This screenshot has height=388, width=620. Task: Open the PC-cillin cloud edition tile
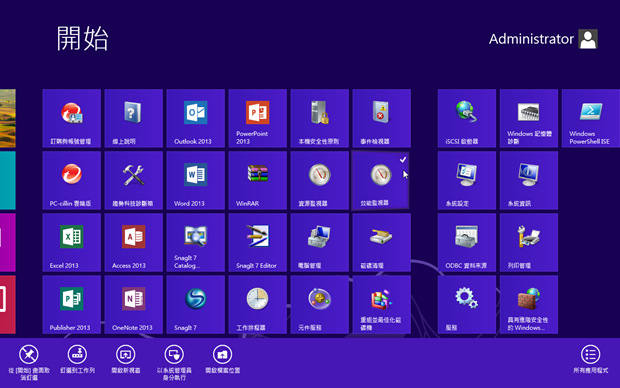tap(72, 180)
